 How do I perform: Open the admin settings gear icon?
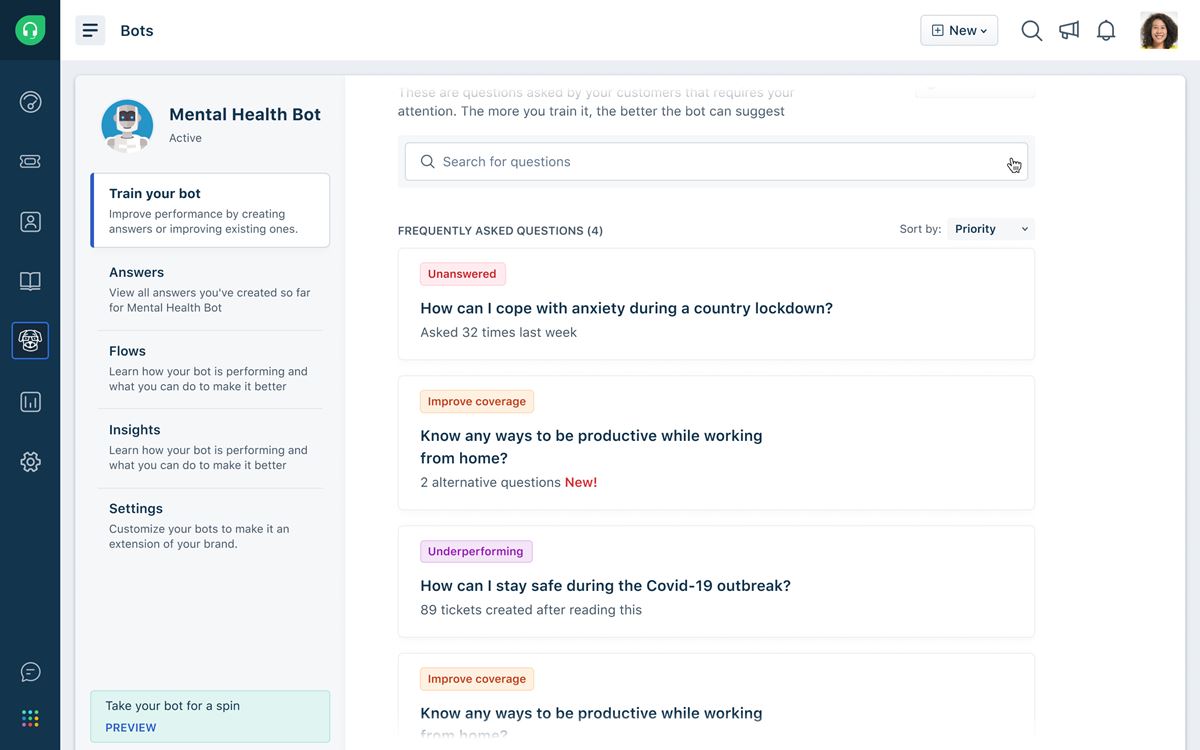pos(30,462)
